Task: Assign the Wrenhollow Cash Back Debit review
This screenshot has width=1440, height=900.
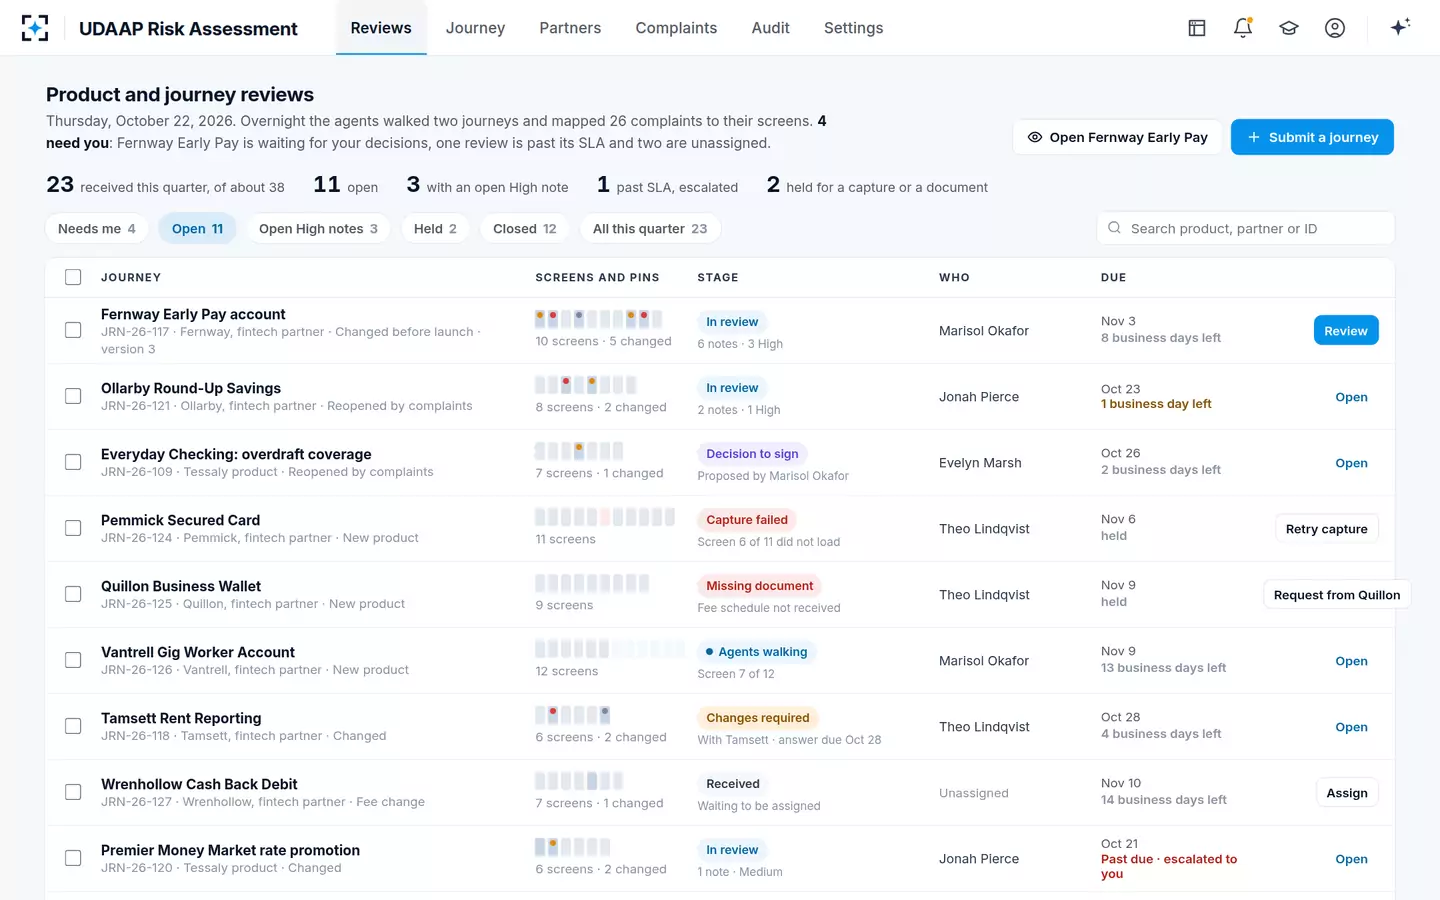Action: click(1347, 793)
